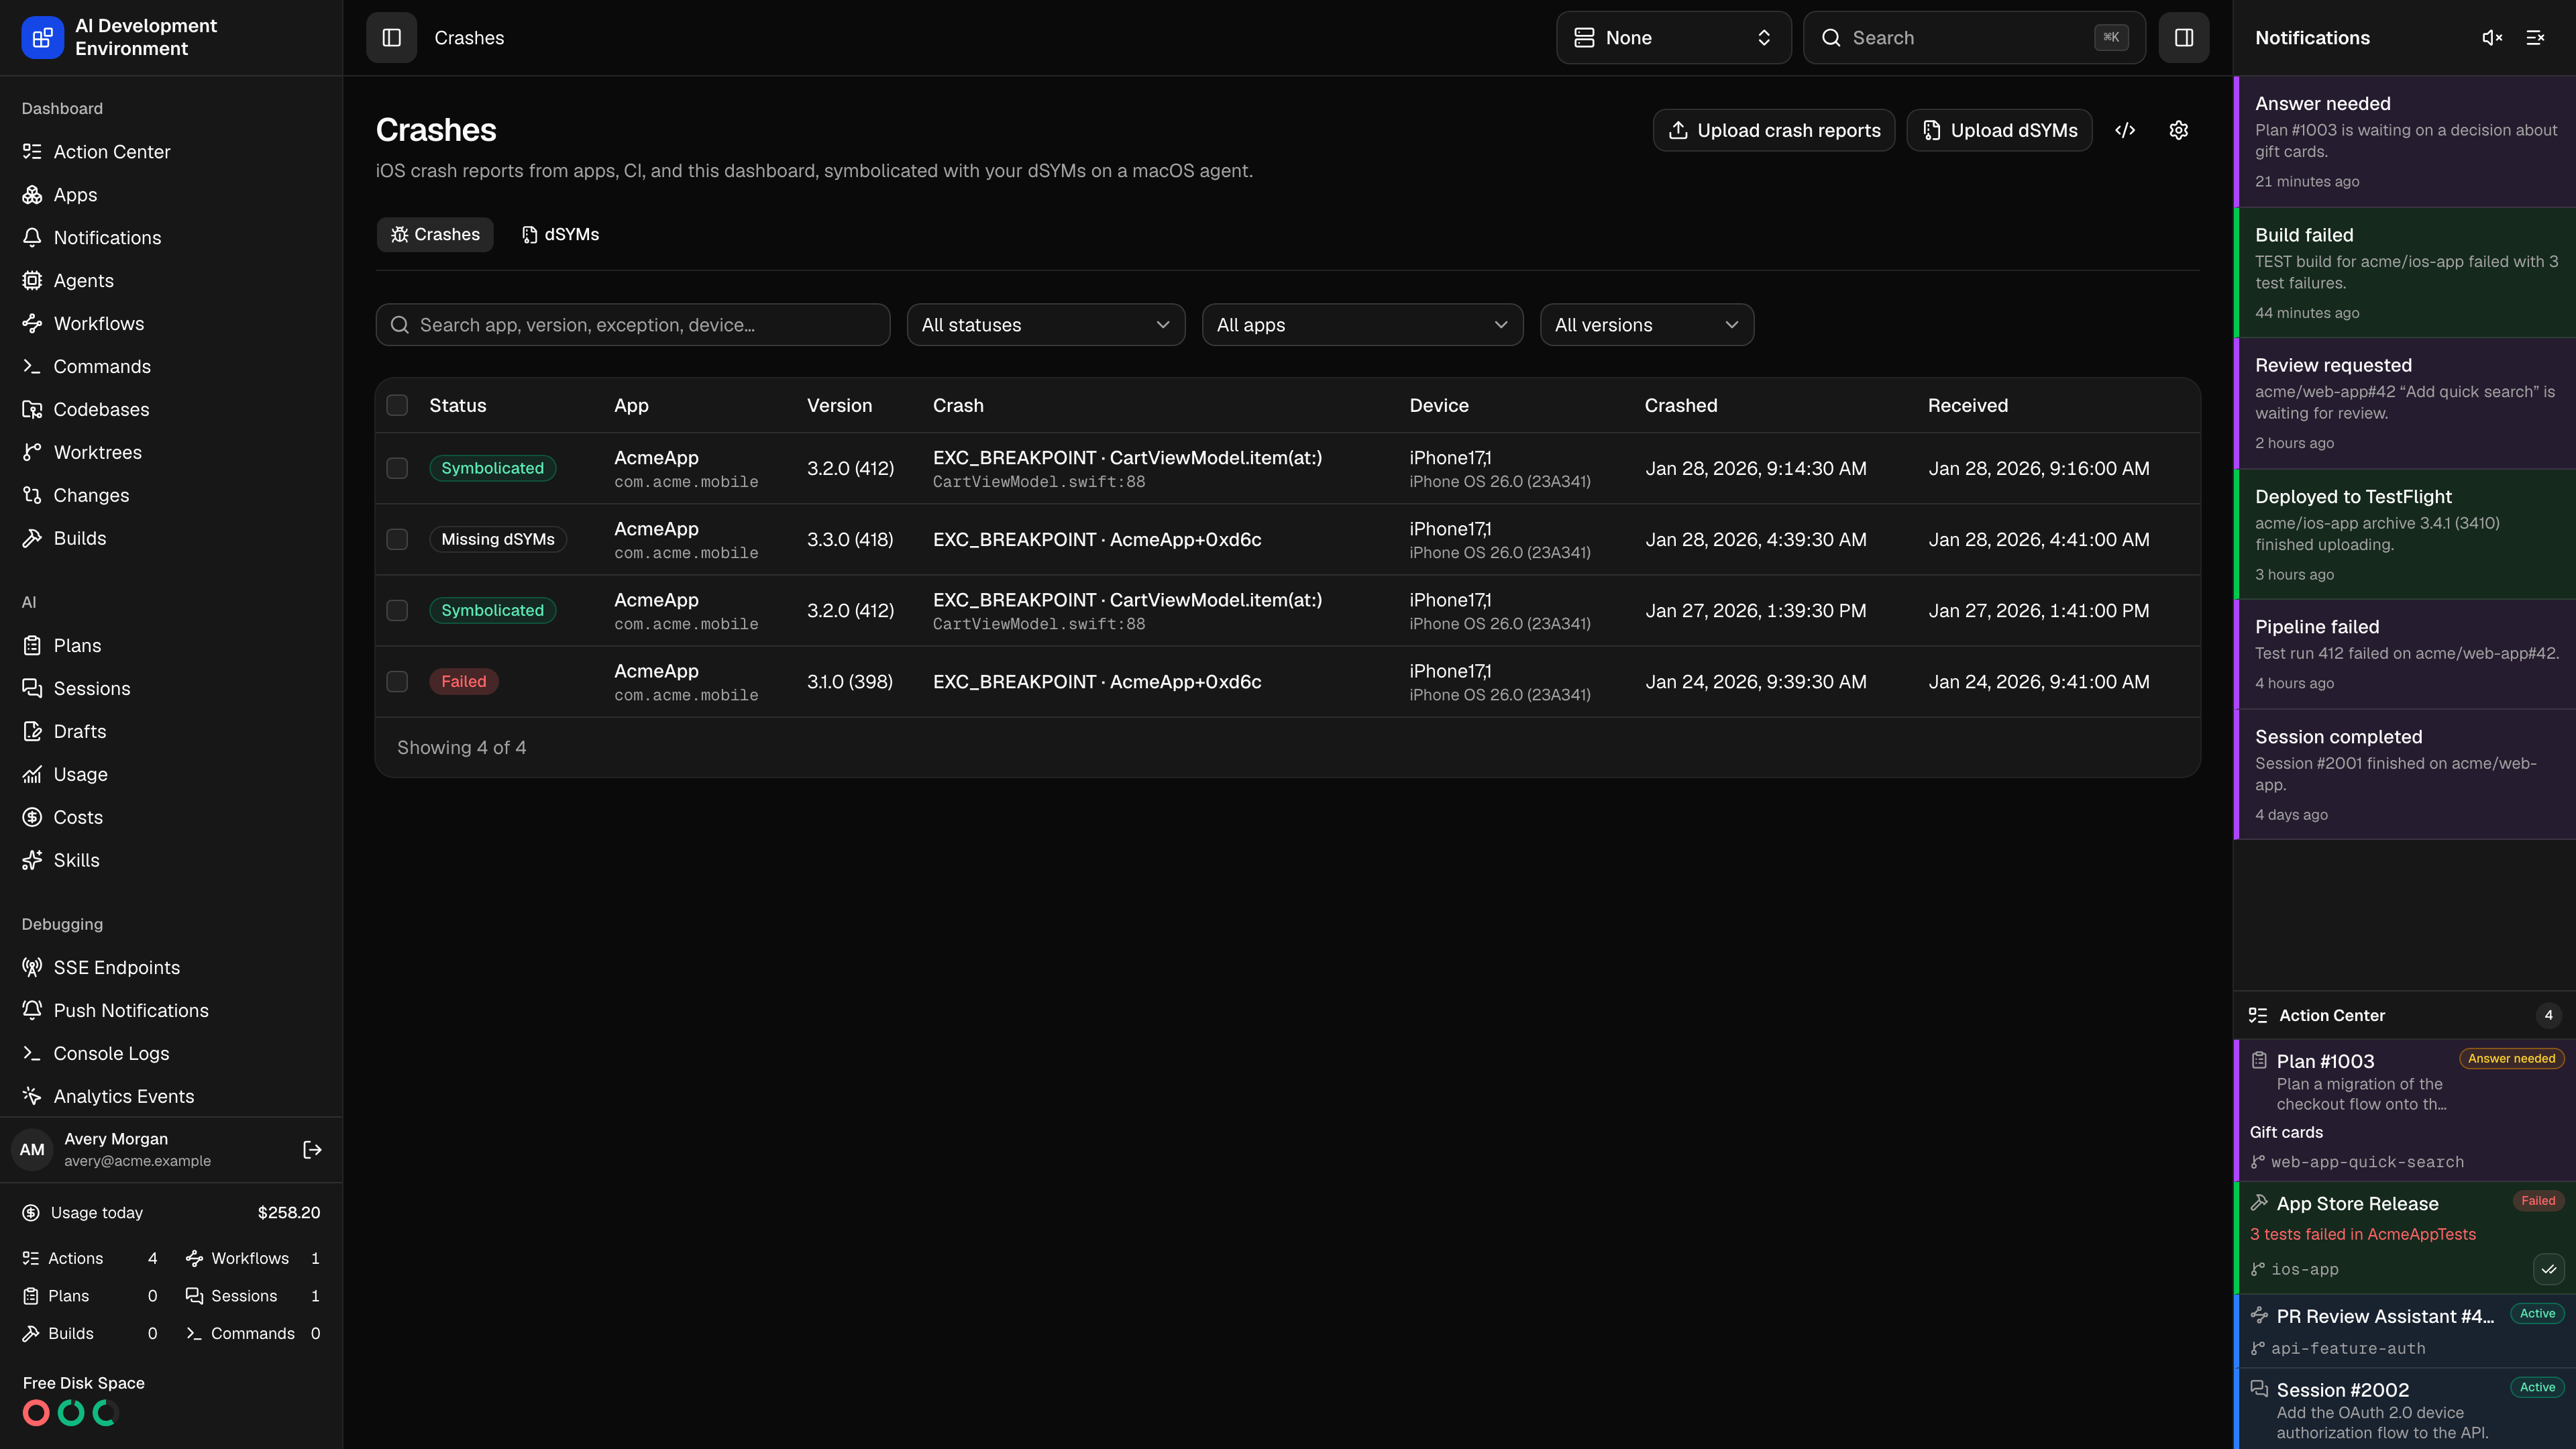Screen dimensions: 2576x1449
Task: Switch to the Crashes tab
Action: tap(435, 234)
